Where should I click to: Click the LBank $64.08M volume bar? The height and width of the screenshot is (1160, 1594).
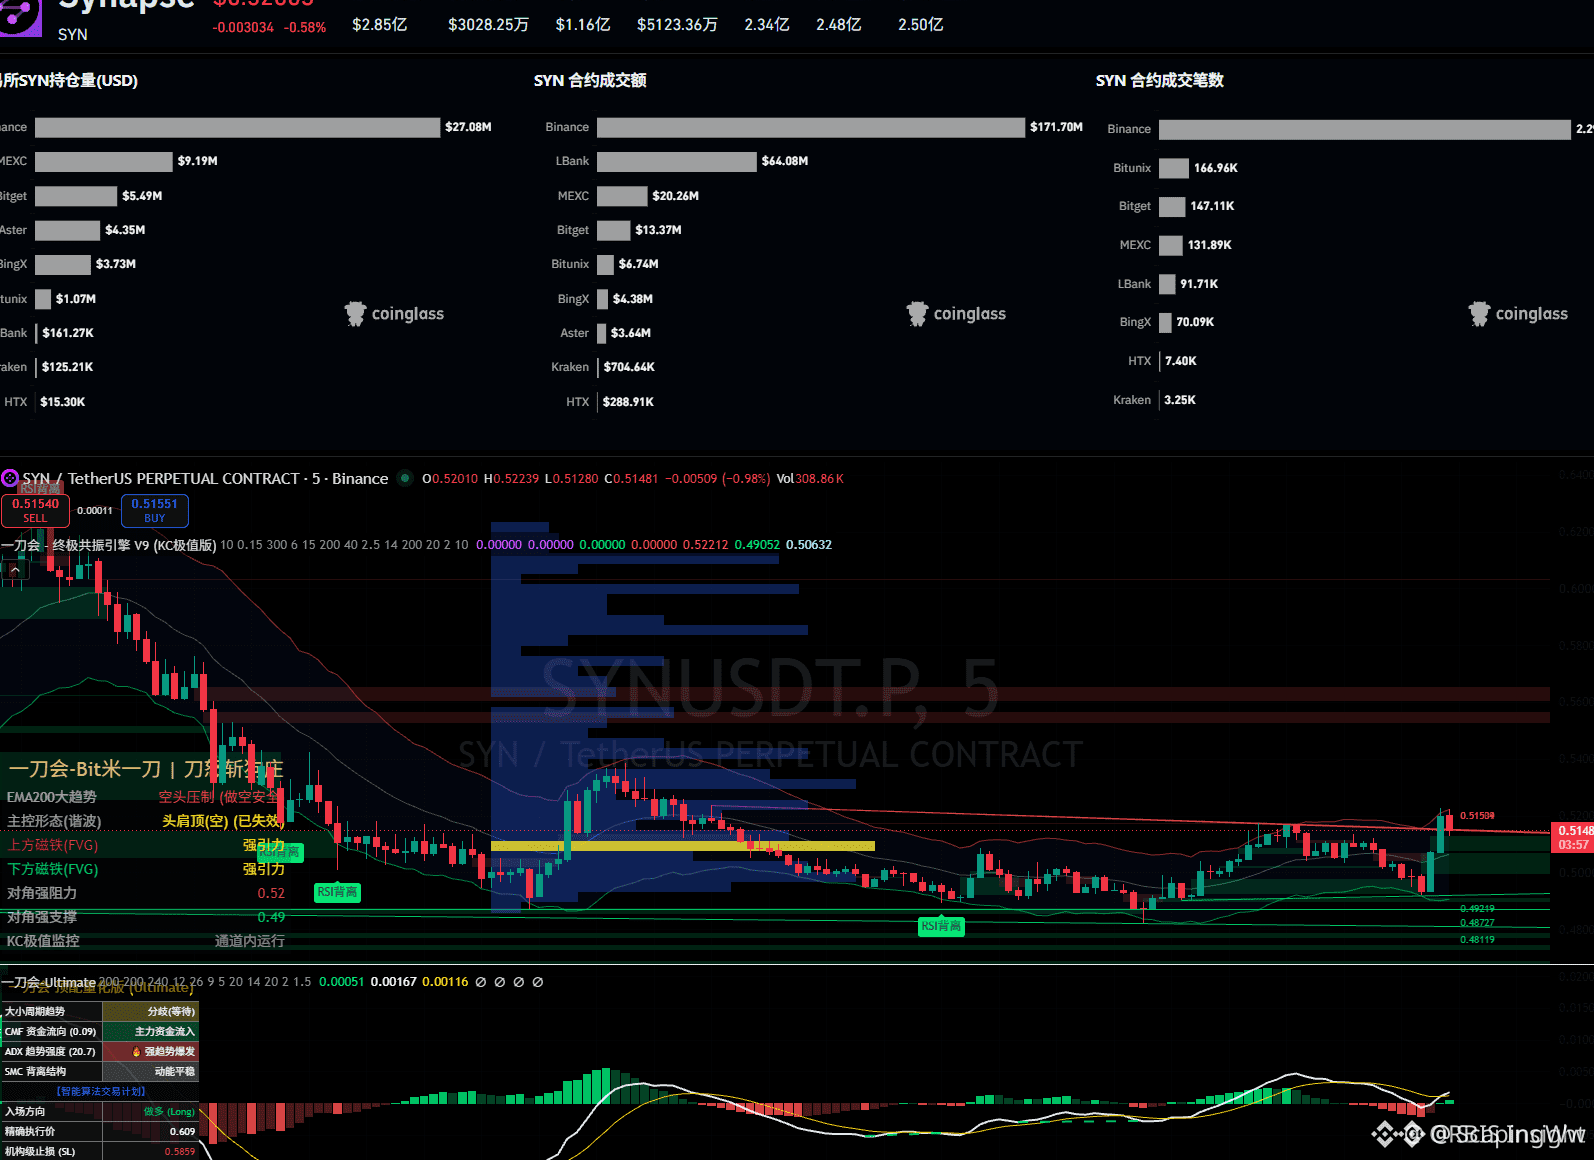[x=677, y=161]
